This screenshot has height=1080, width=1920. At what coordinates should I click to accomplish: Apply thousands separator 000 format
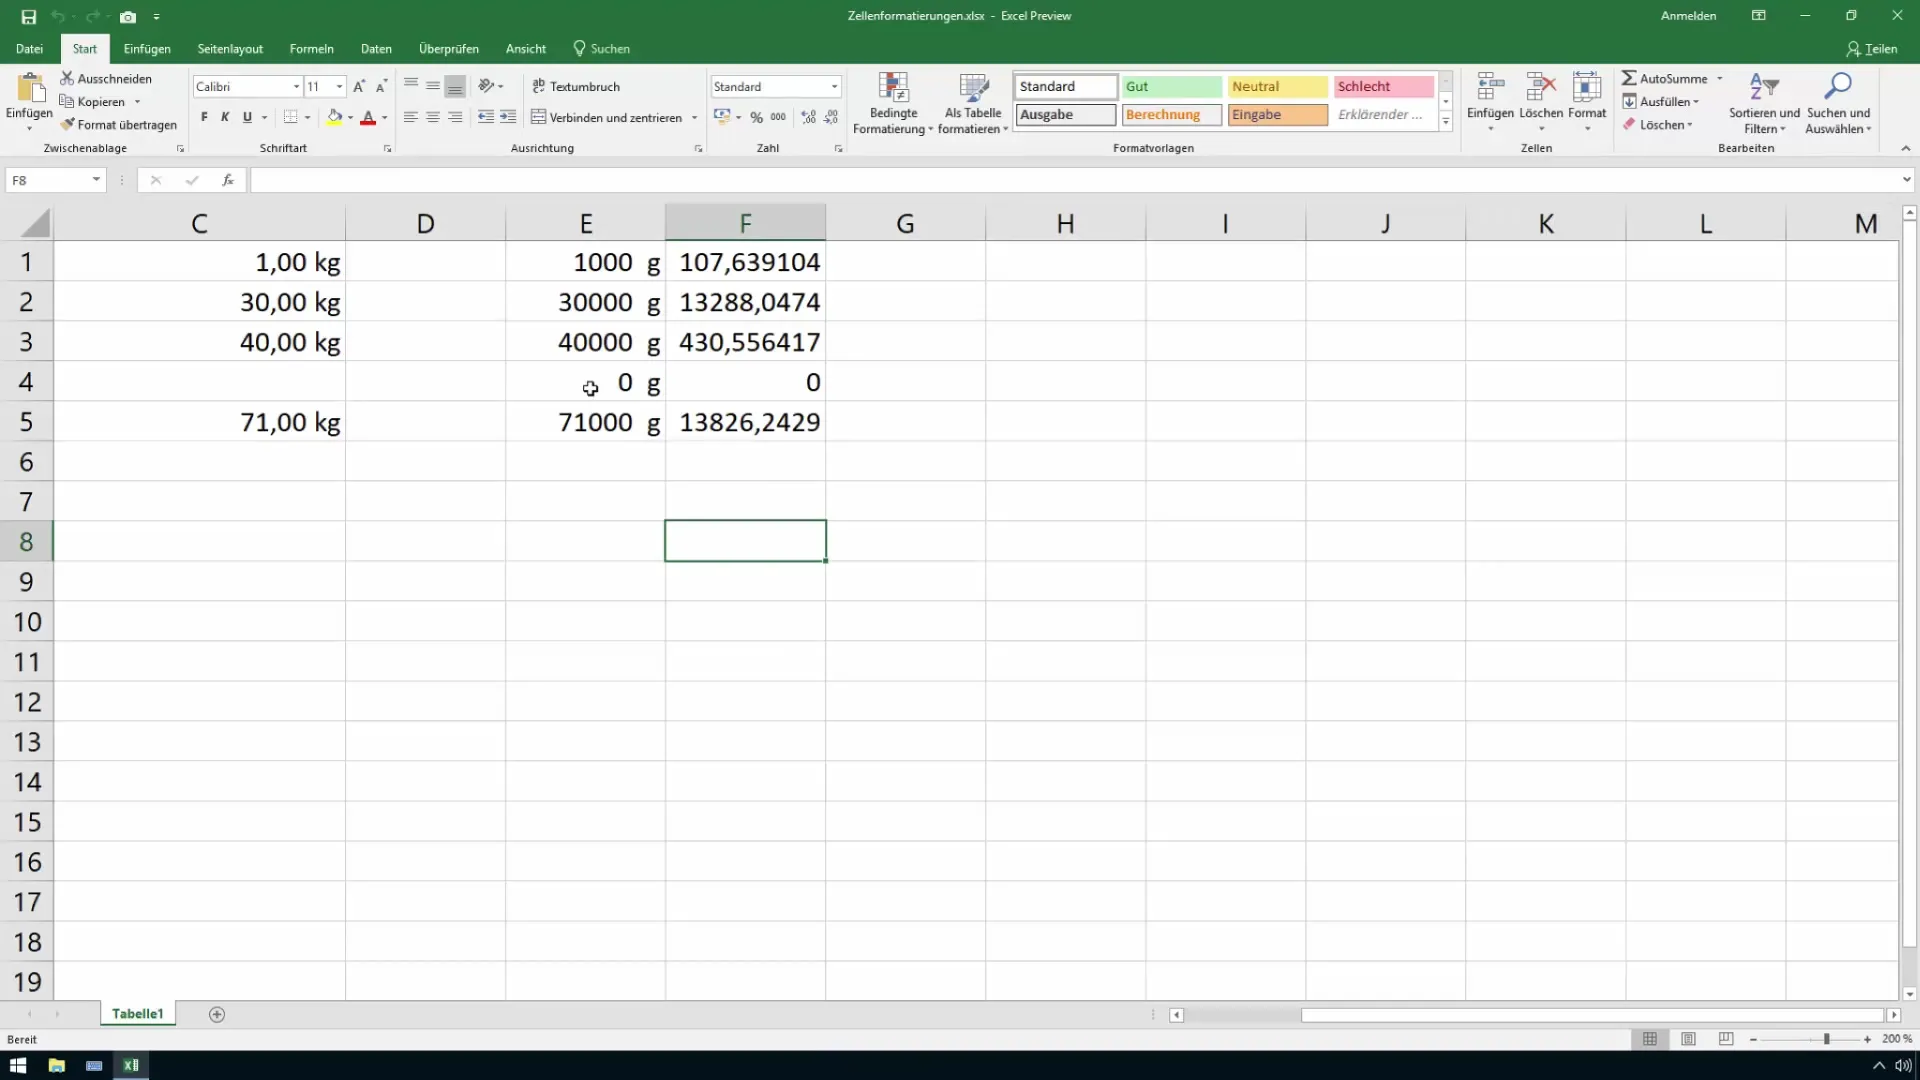778,117
